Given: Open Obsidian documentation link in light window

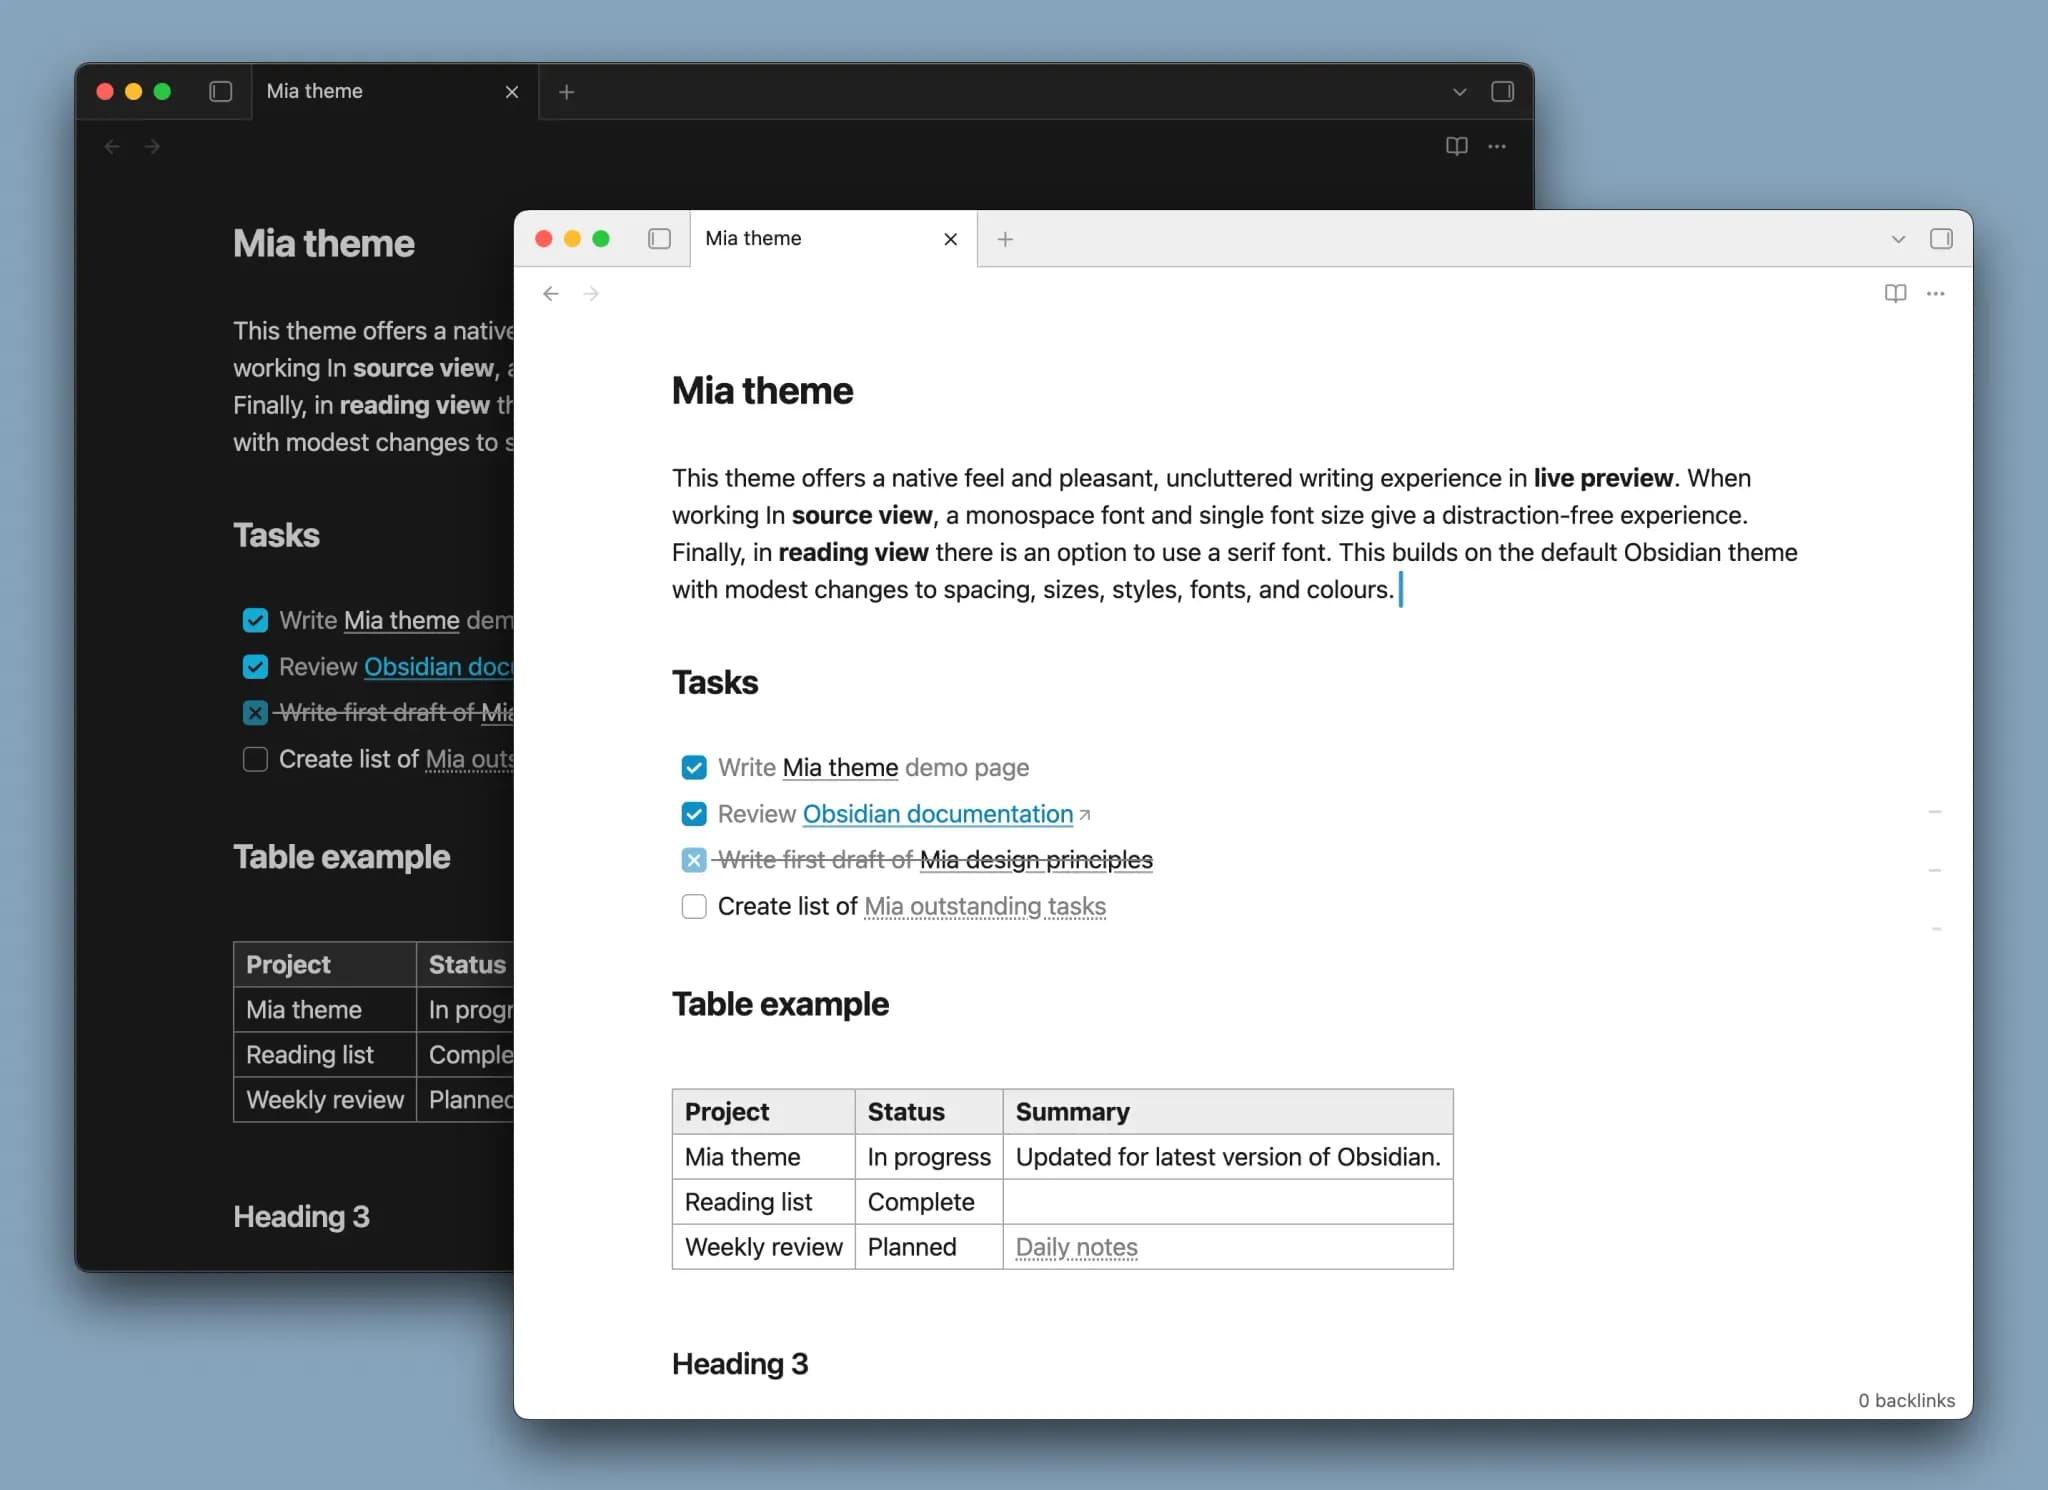Looking at the screenshot, I should pyautogui.click(x=938, y=814).
